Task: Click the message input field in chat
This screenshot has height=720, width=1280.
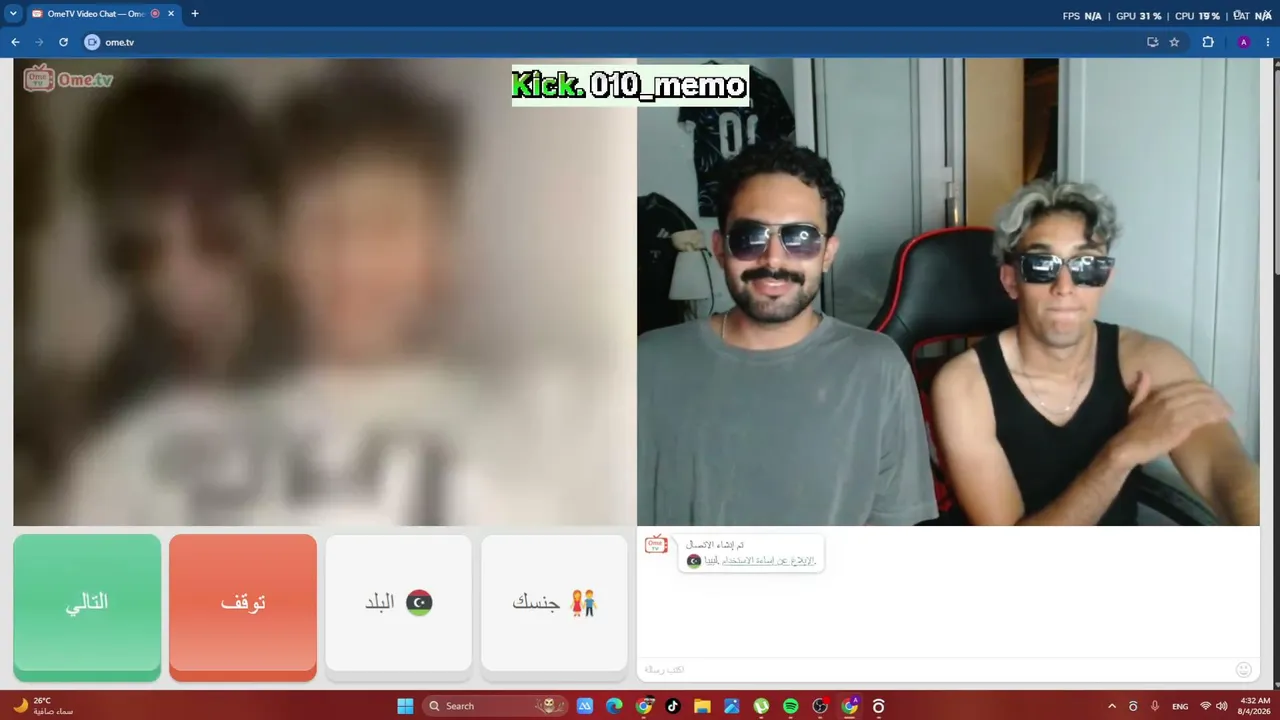Action: coord(938,669)
